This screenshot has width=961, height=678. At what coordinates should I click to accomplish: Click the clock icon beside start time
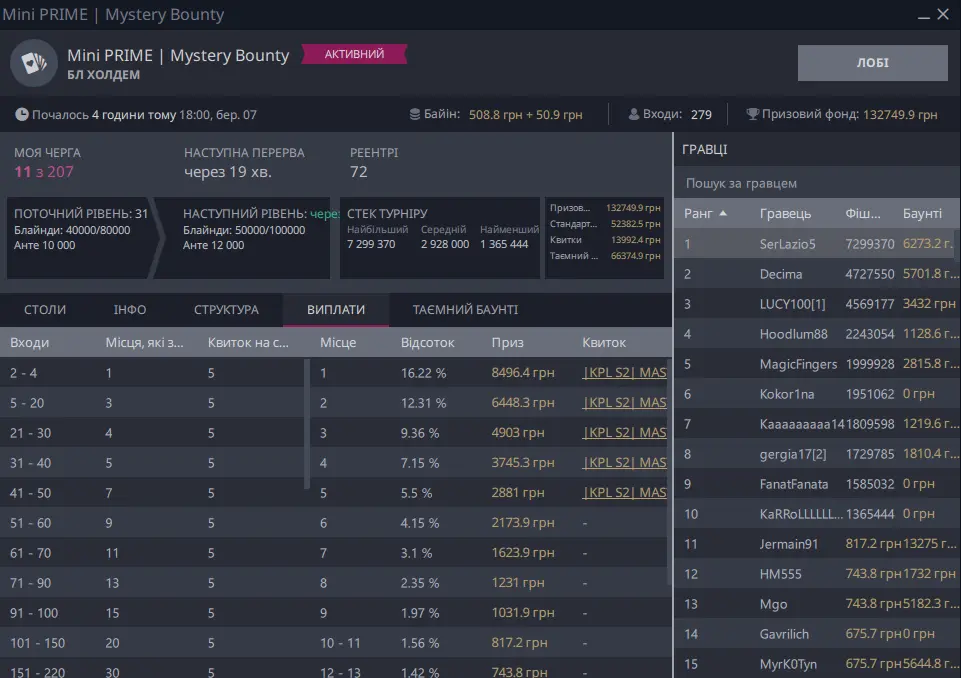[22, 115]
